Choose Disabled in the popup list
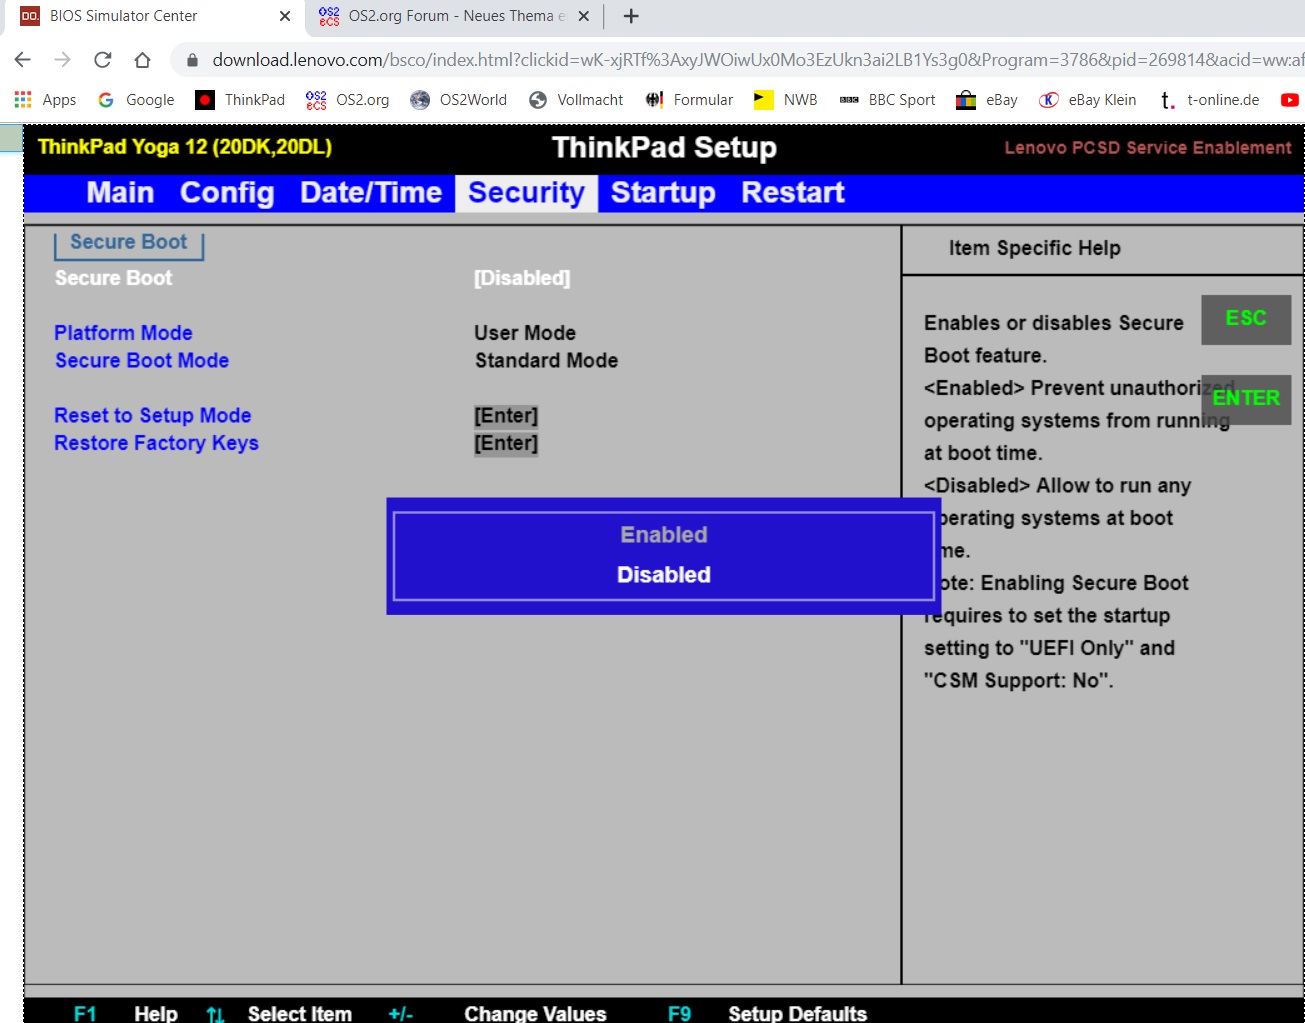 [x=664, y=575]
